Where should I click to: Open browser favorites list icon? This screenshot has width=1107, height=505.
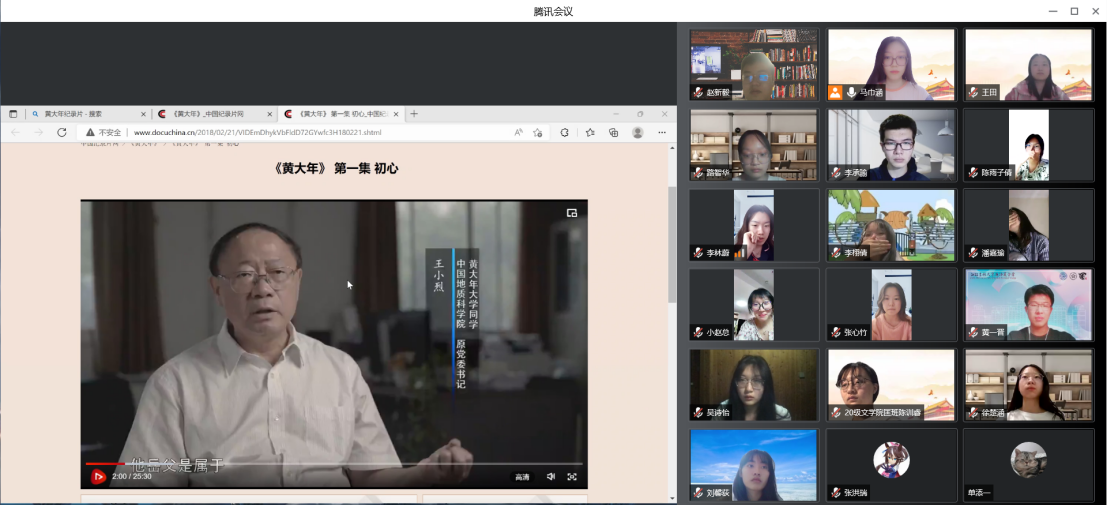coord(590,132)
